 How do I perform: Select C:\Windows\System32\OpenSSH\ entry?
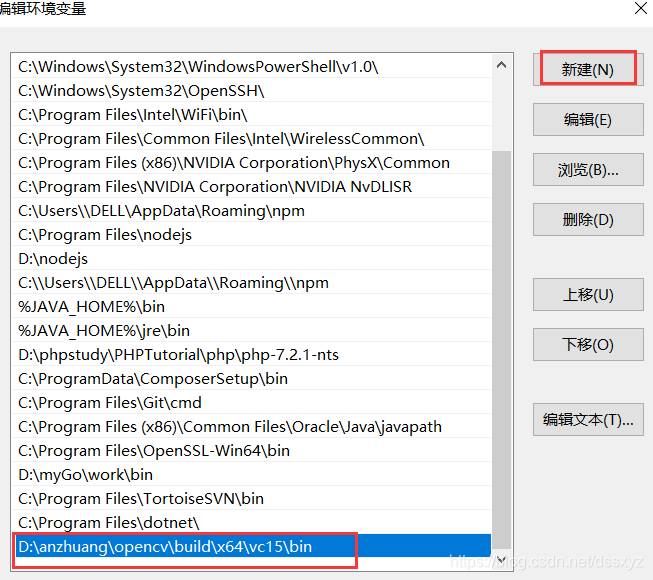click(252, 91)
